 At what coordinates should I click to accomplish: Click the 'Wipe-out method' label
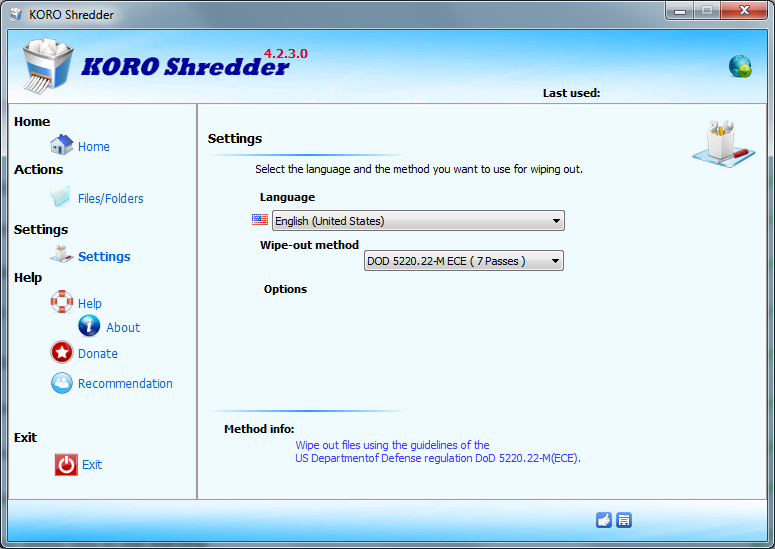coord(309,245)
